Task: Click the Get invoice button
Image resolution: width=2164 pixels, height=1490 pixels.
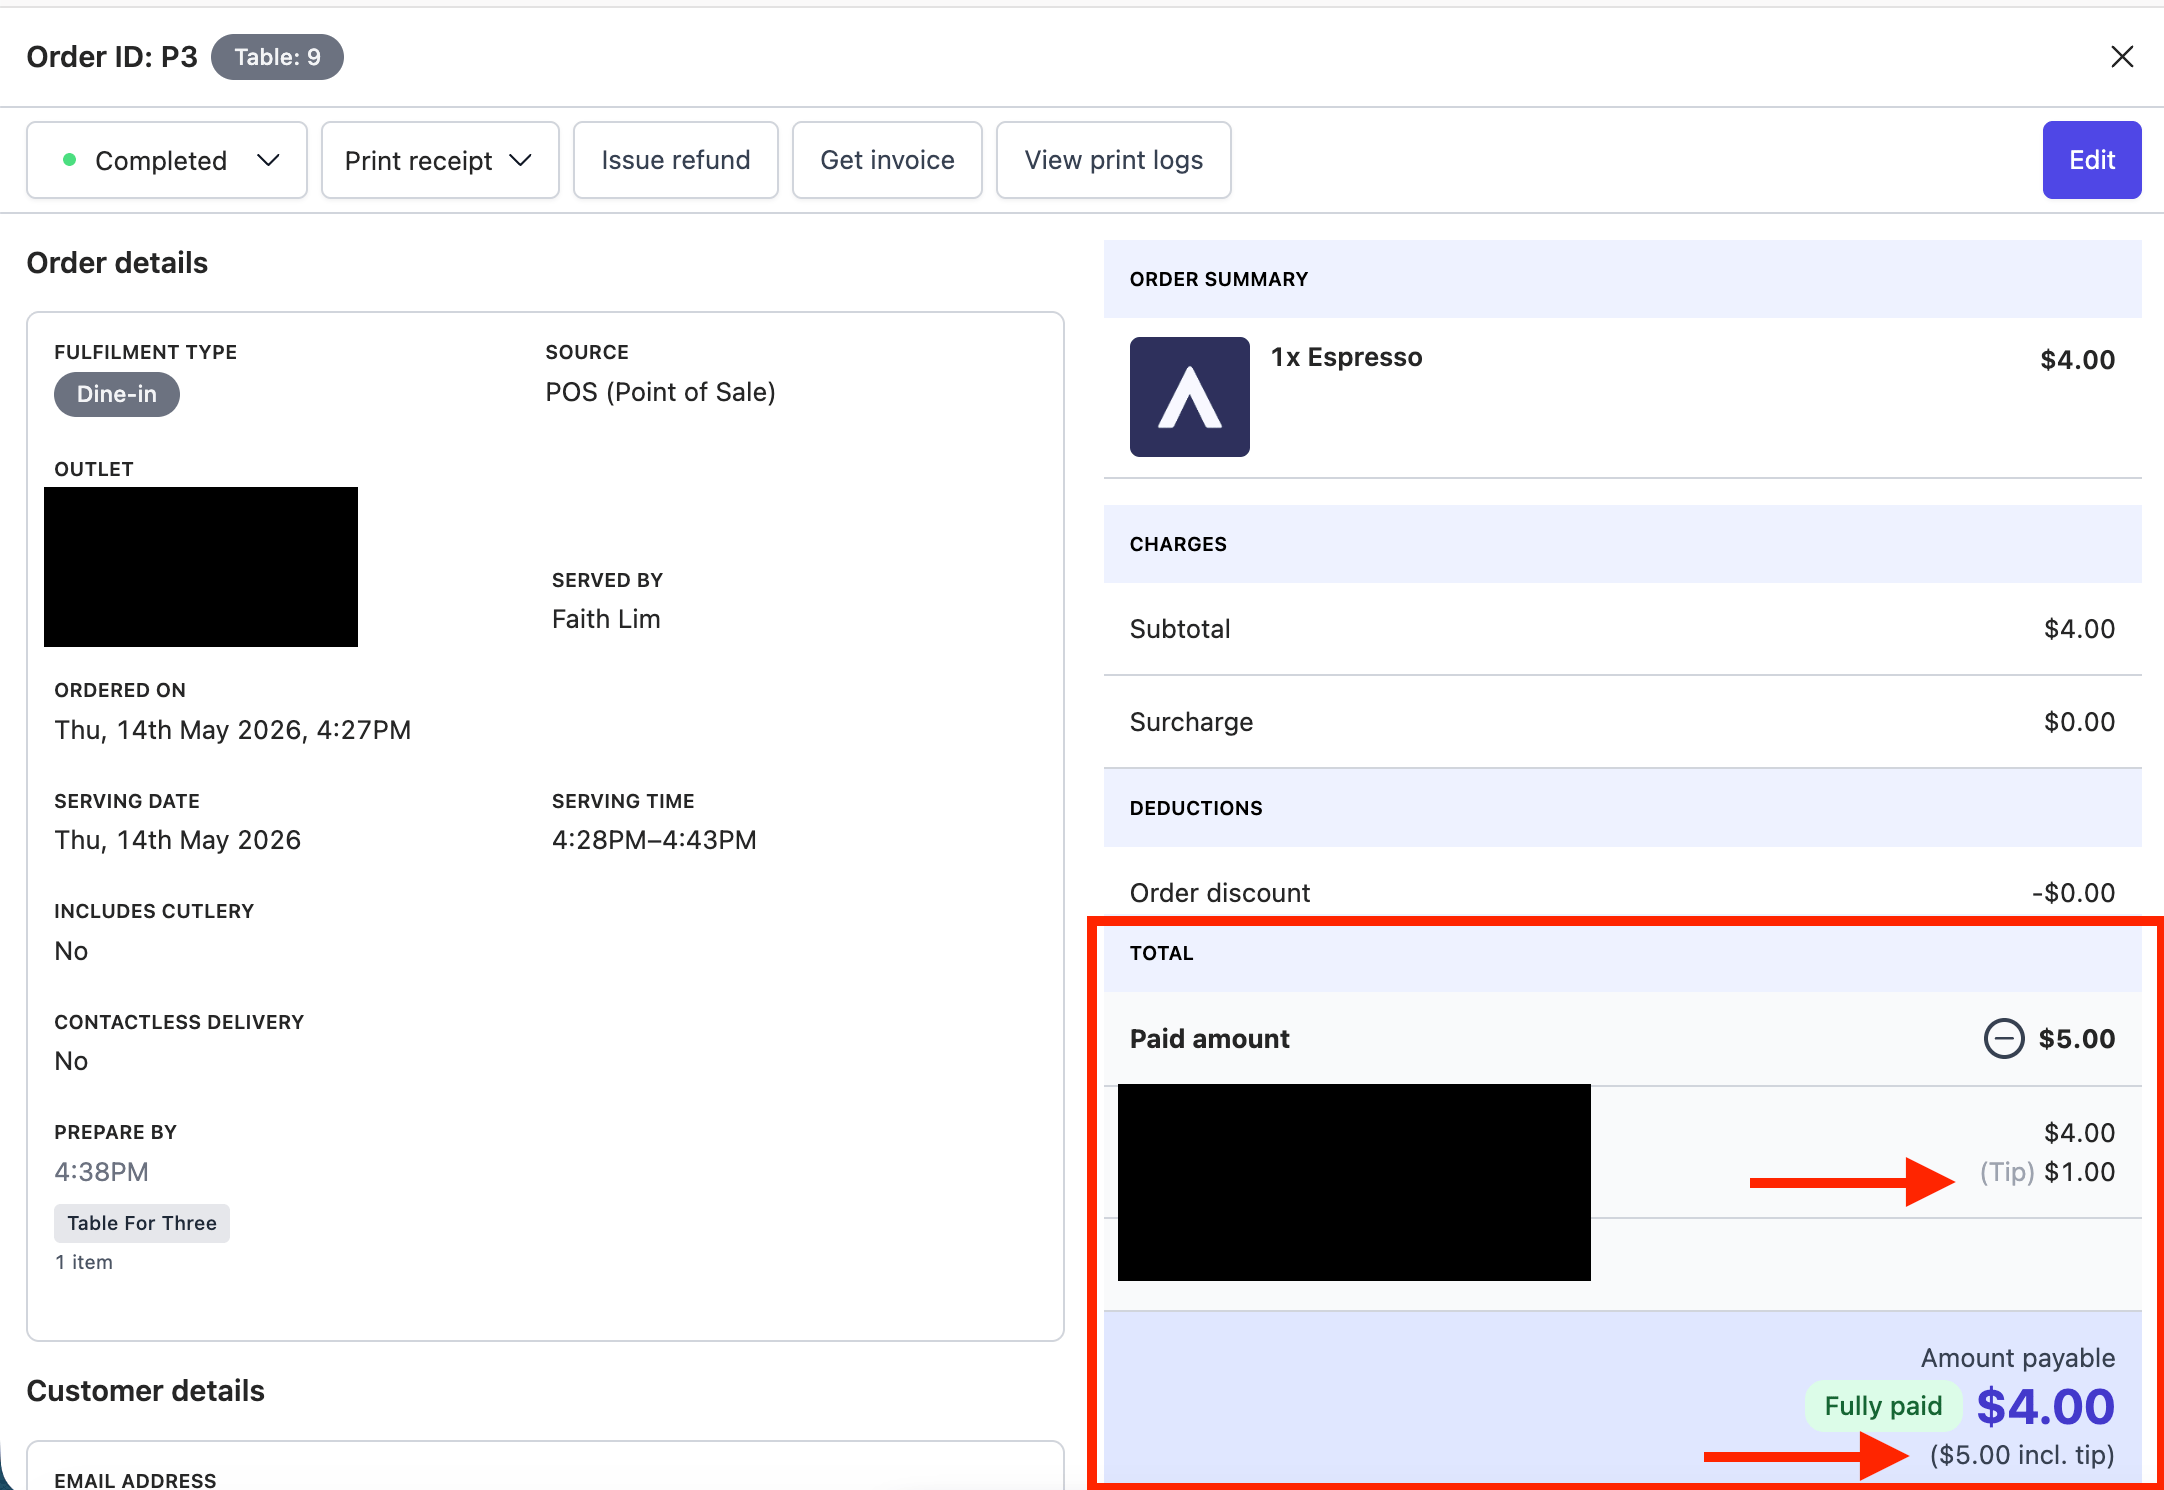Action: coord(887,160)
